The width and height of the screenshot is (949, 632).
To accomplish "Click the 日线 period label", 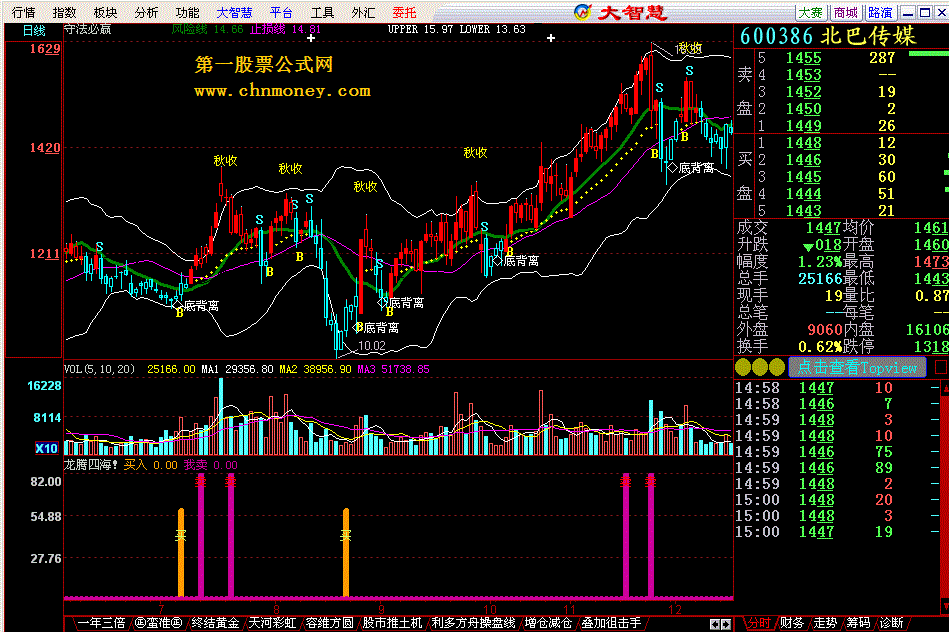I will tap(34, 30).
